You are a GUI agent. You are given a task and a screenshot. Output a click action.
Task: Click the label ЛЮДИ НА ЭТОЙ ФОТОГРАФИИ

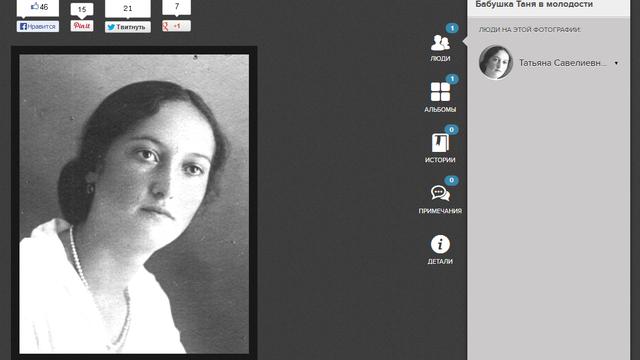529,30
